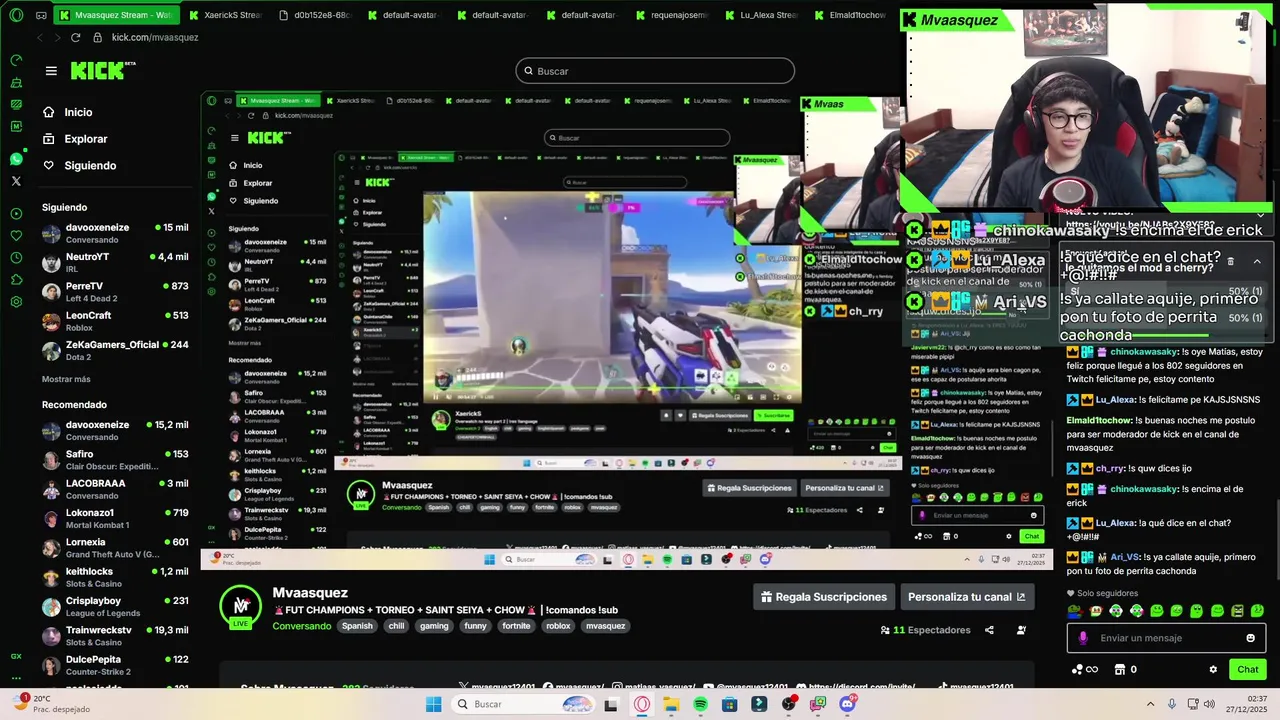The width and height of the screenshot is (1280, 720).
Task: Click the Enviar un mensaje field
Action: point(1167,638)
